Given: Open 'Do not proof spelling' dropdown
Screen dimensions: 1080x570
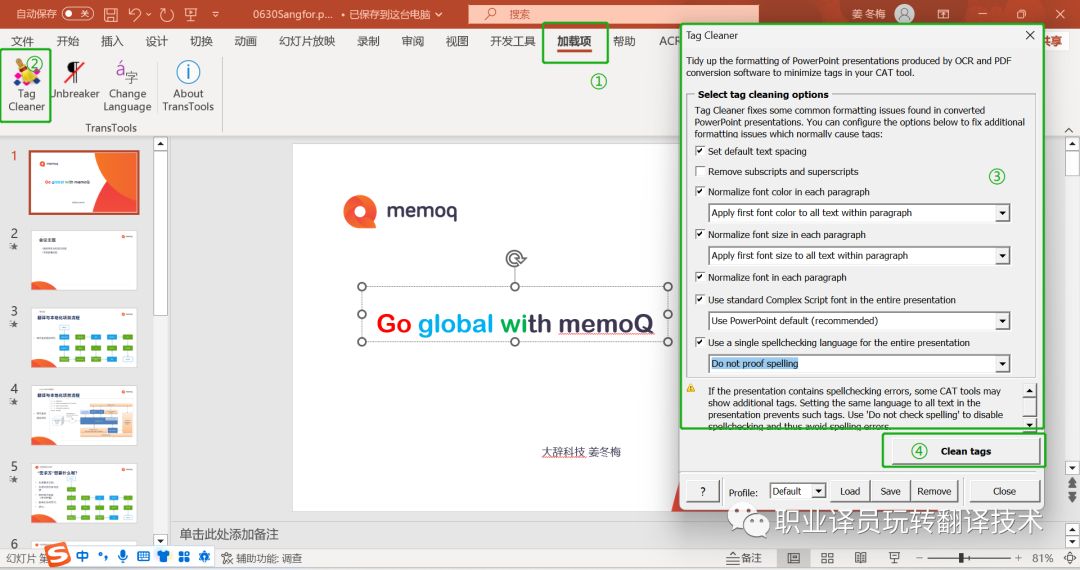Looking at the screenshot, I should click(x=1002, y=363).
